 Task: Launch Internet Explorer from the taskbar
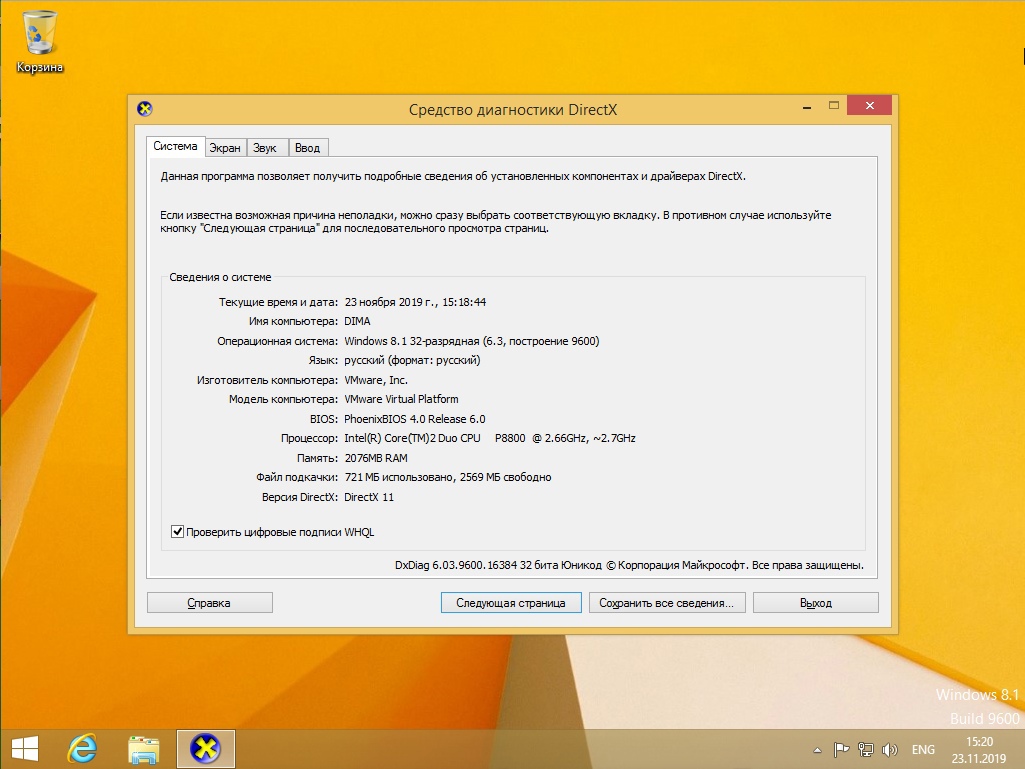coord(81,749)
